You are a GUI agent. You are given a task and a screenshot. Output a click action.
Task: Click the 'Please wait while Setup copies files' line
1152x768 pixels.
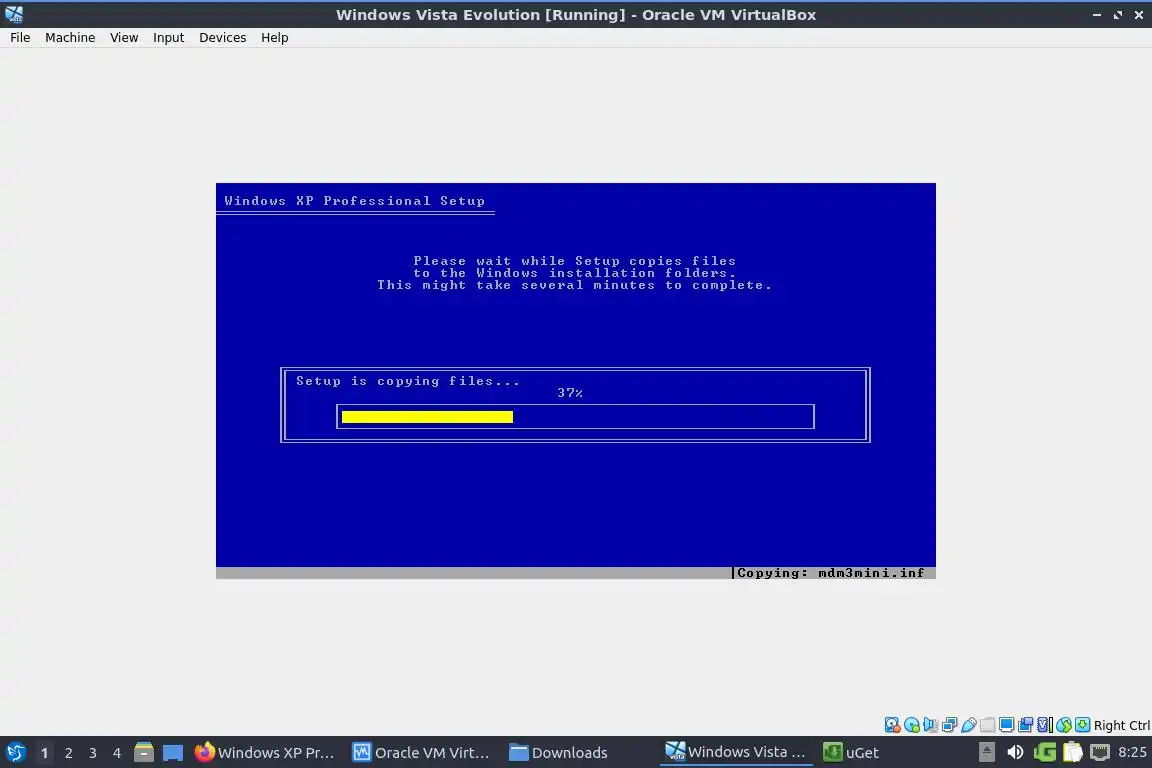tap(575, 261)
